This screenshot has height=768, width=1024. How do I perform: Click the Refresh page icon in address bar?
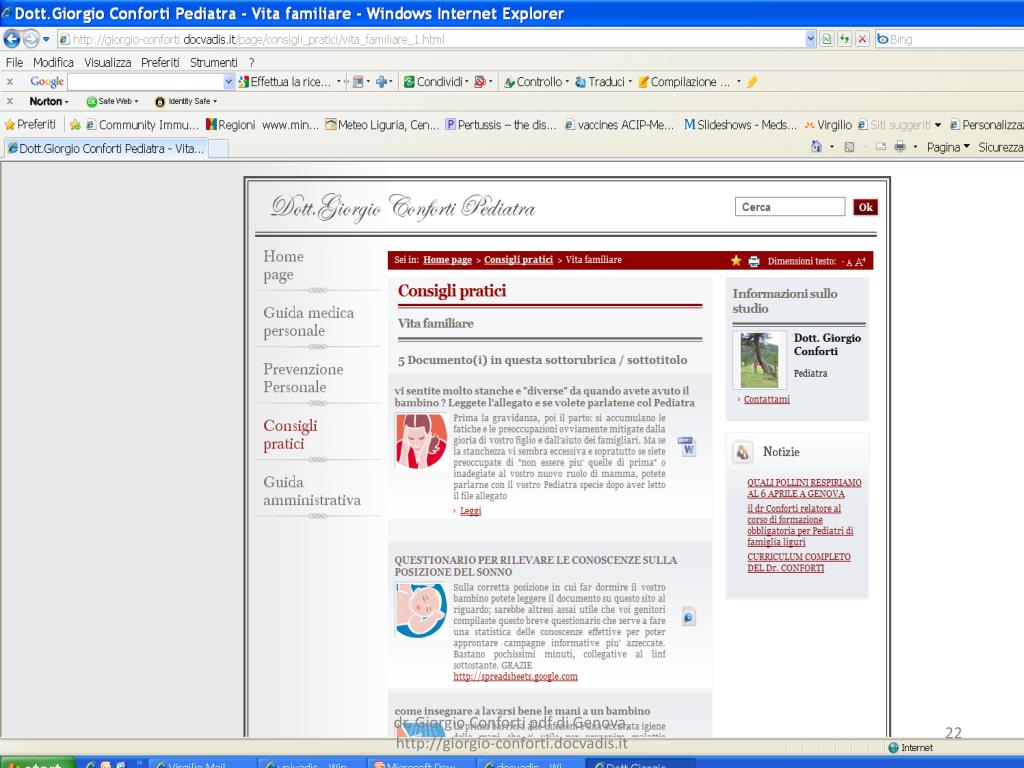point(845,39)
